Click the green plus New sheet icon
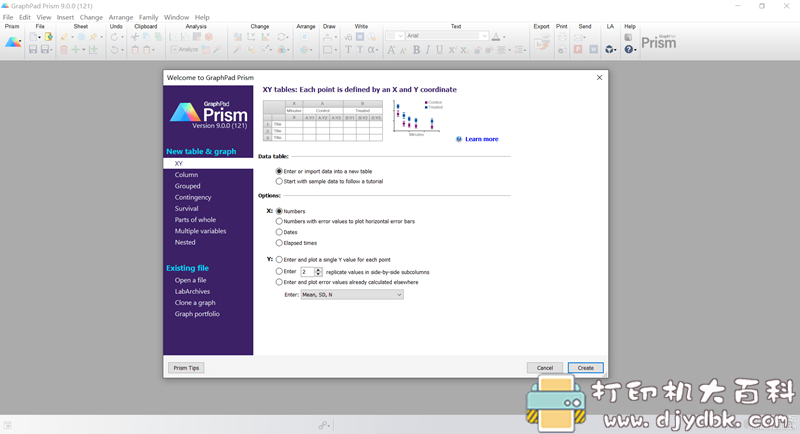Screen dimensions: 800x434 76,49
